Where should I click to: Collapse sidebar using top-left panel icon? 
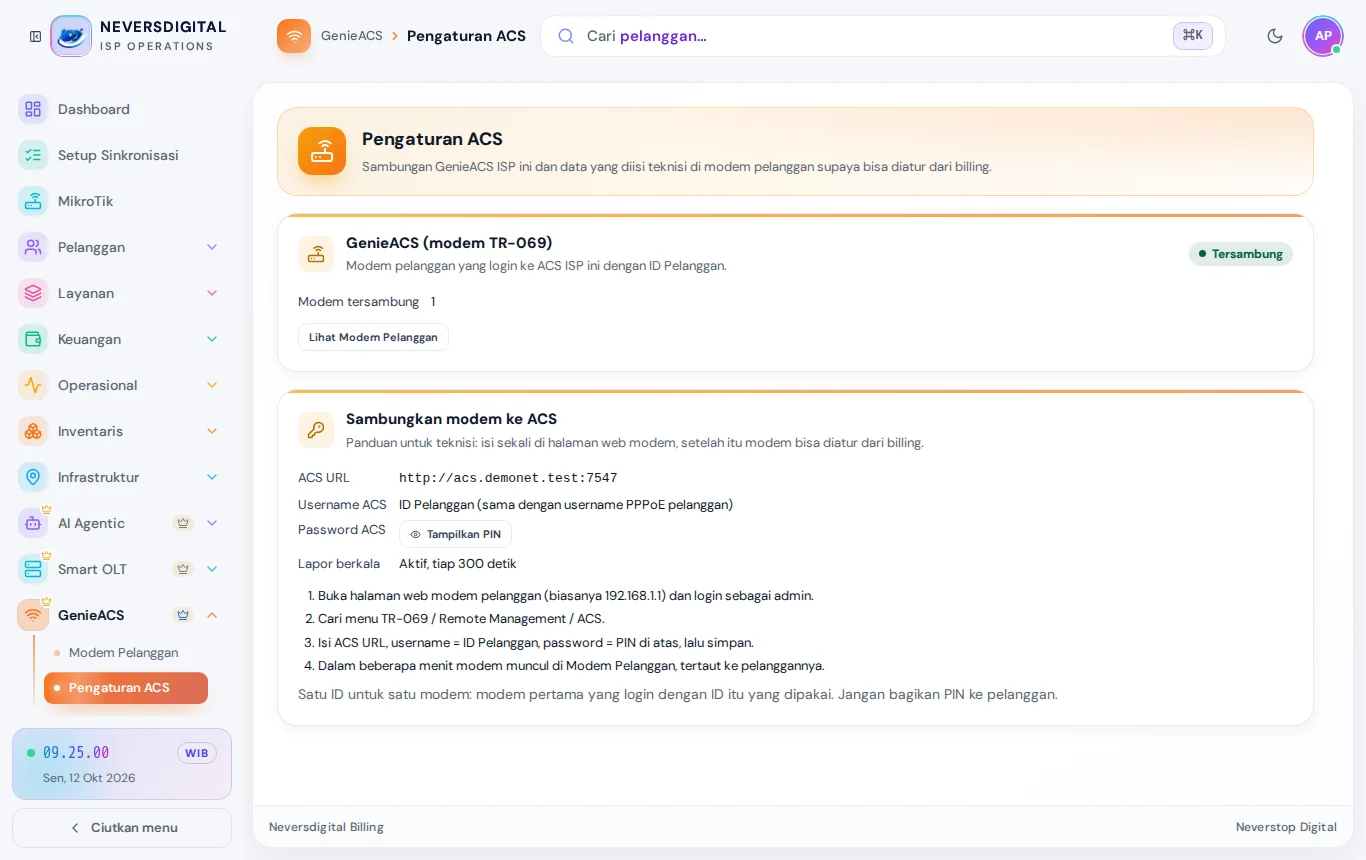tap(35, 36)
